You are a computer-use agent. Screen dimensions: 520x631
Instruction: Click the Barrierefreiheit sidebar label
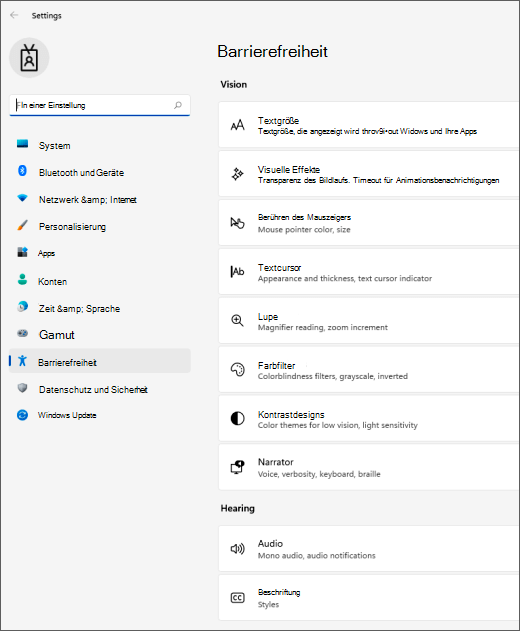(x=67, y=363)
